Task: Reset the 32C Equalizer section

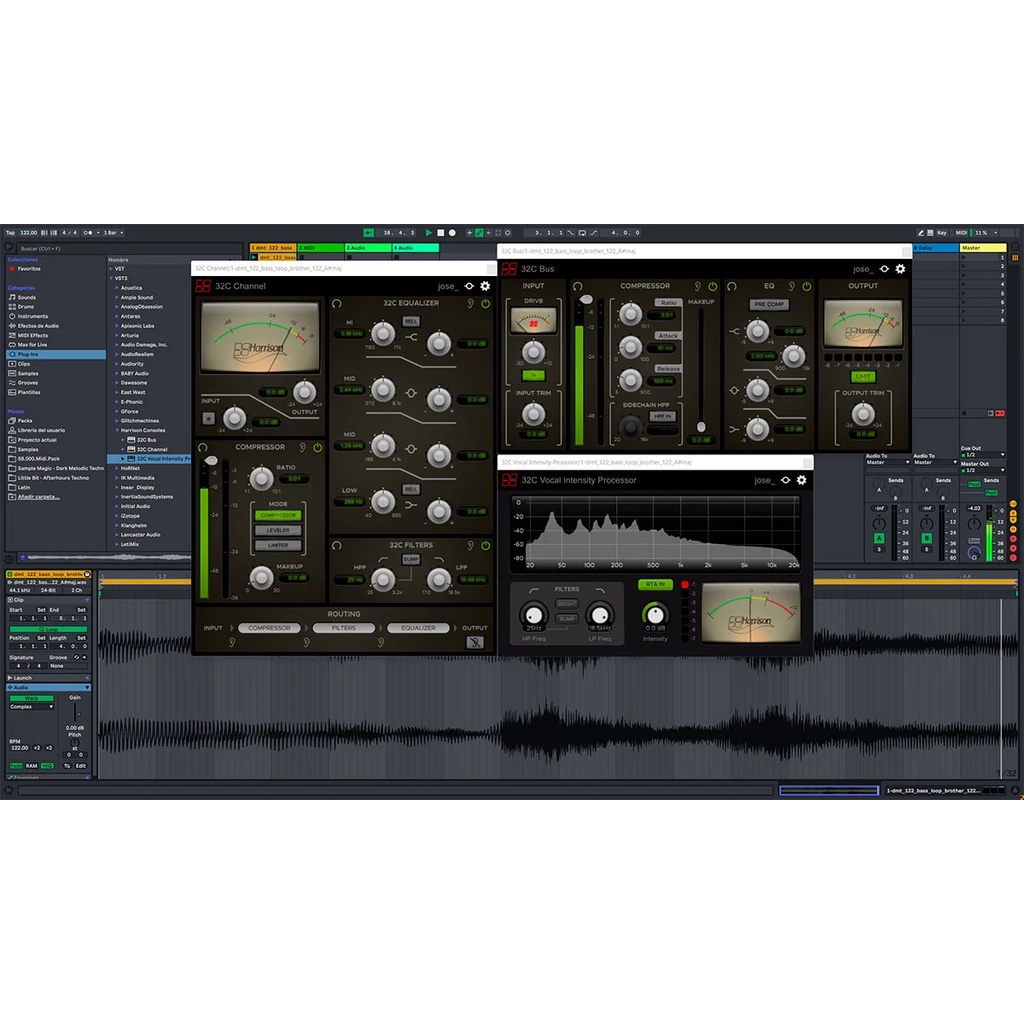Action: point(337,304)
